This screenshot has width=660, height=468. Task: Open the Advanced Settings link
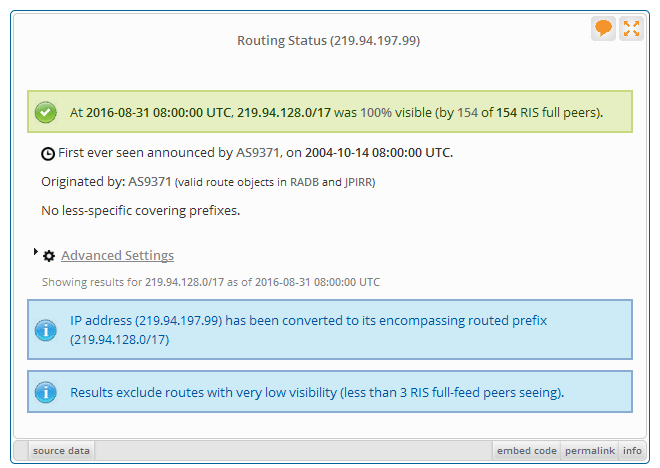pos(117,256)
